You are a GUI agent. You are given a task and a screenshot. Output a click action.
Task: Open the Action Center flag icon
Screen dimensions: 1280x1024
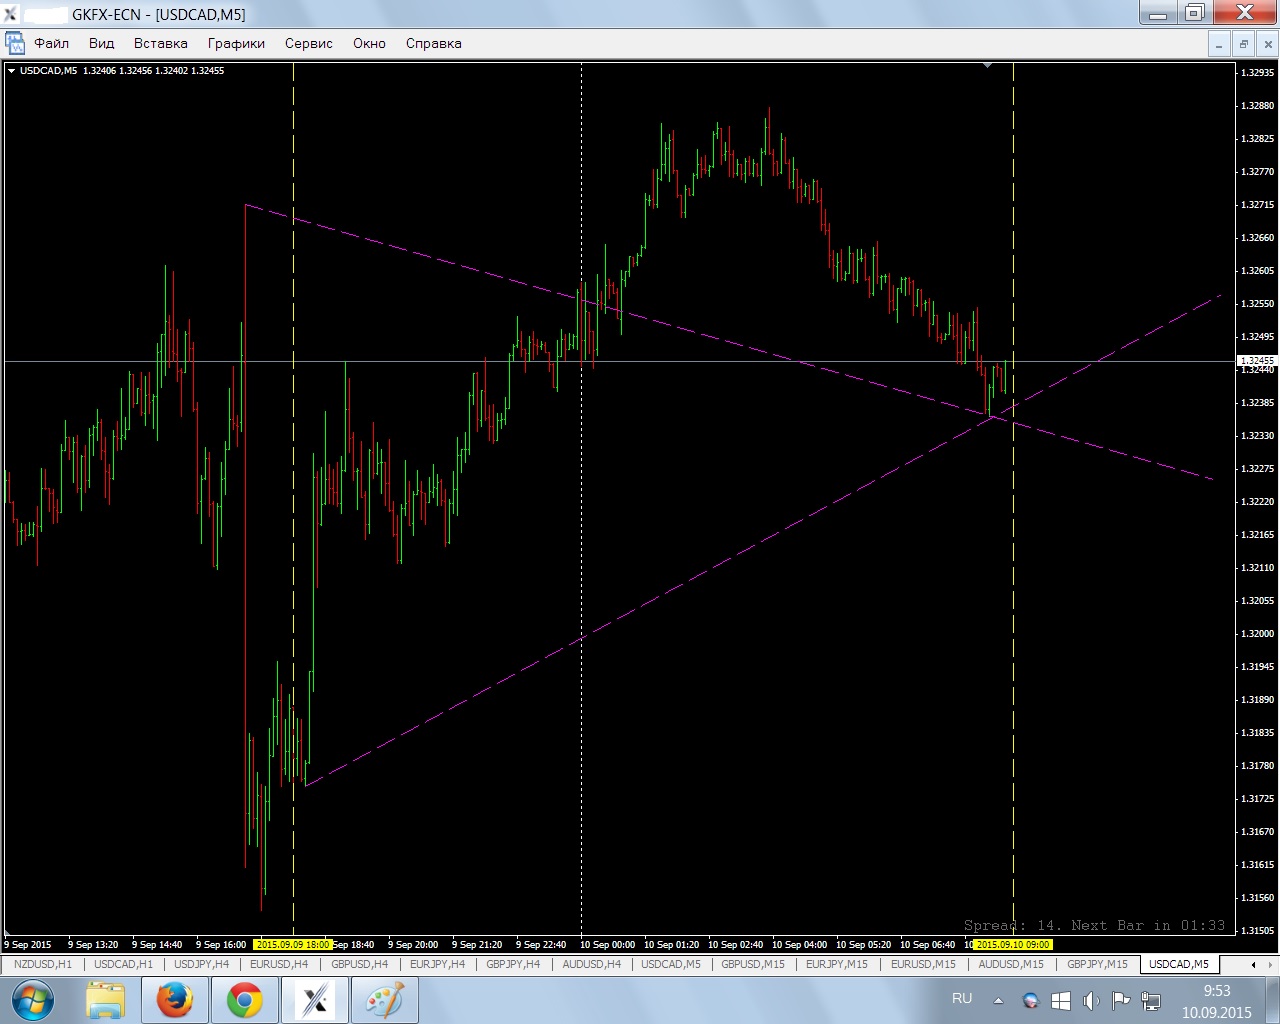click(1121, 1000)
